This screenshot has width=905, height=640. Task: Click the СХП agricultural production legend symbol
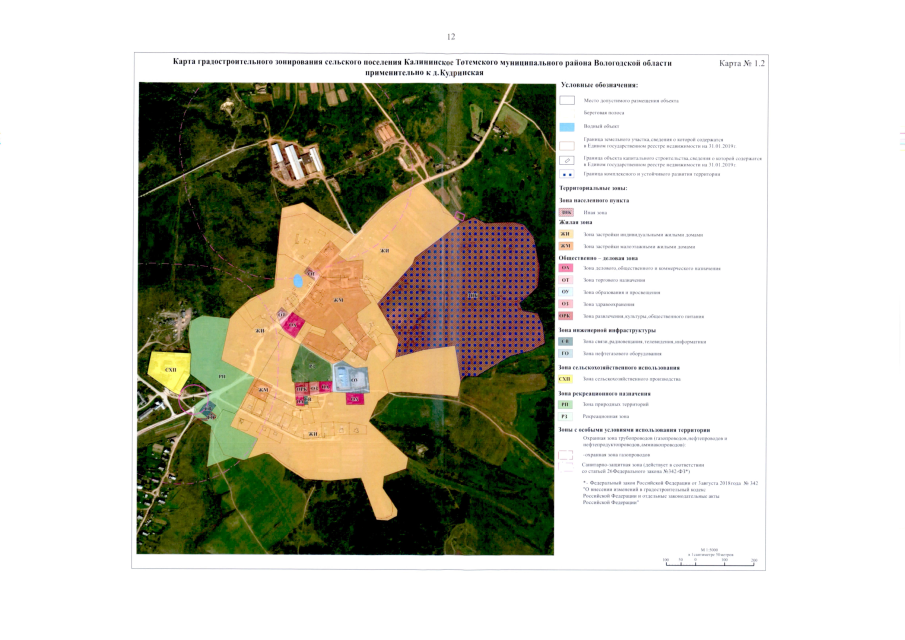[x=566, y=379]
